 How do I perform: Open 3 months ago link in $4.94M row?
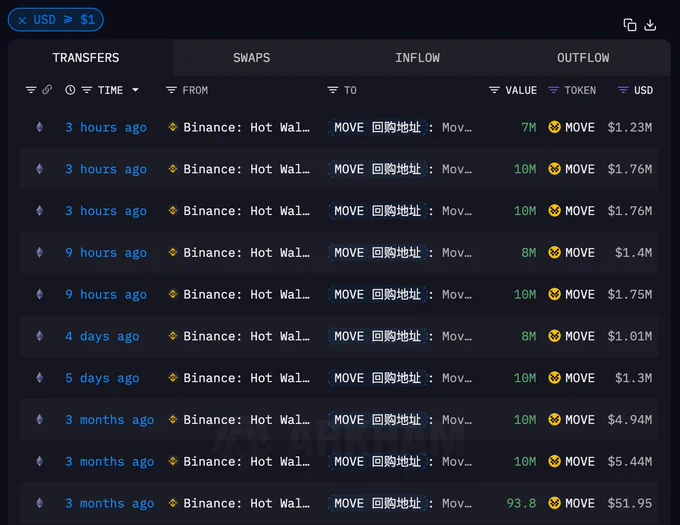tap(110, 420)
